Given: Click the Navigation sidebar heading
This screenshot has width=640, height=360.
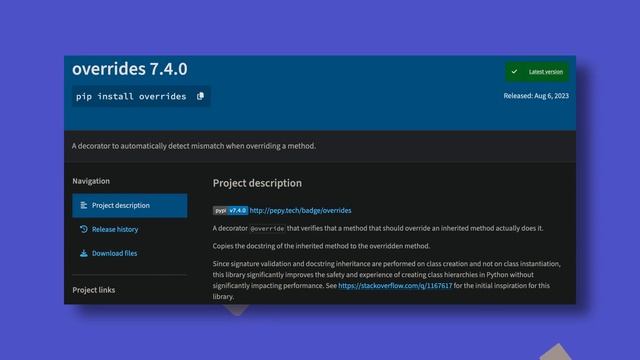Looking at the screenshot, I should (91, 181).
